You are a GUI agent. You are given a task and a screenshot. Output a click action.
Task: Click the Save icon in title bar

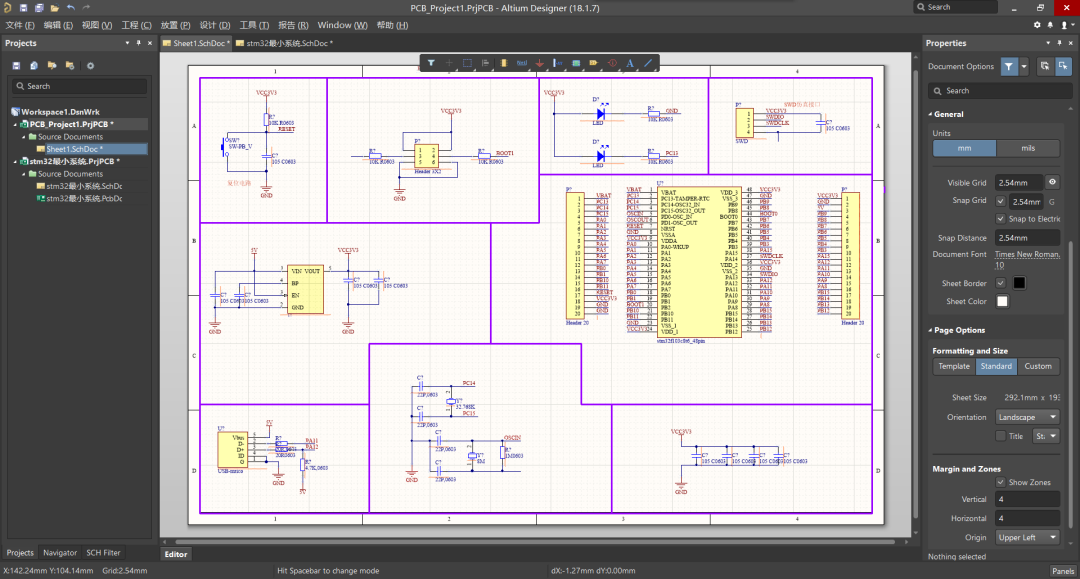pyautogui.click(x=23, y=8)
